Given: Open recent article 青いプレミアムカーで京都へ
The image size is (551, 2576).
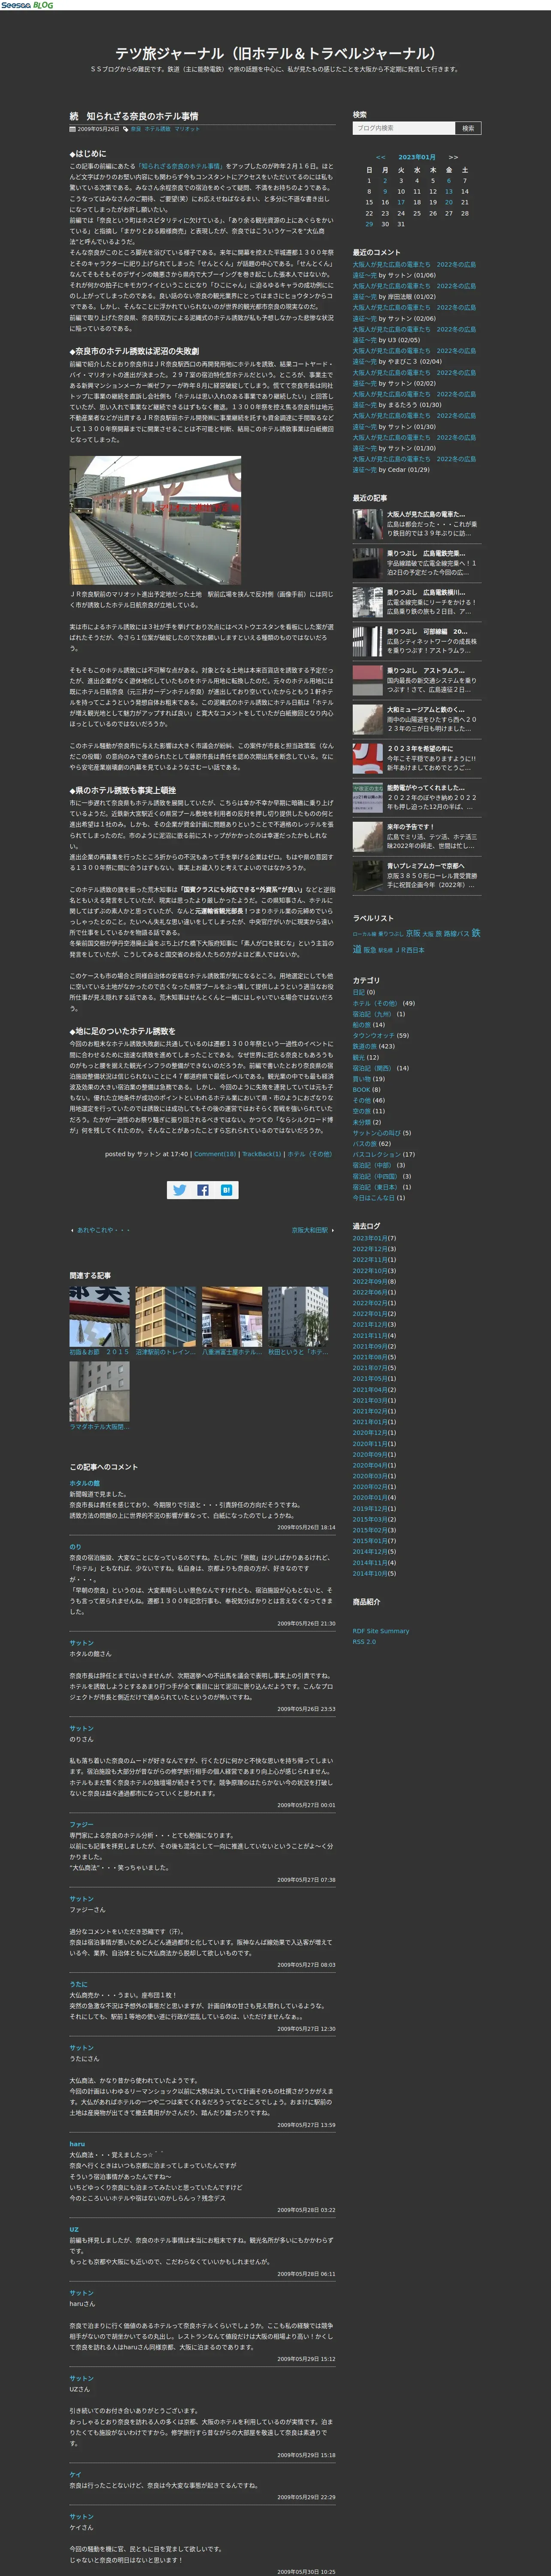Looking at the screenshot, I should click(426, 866).
